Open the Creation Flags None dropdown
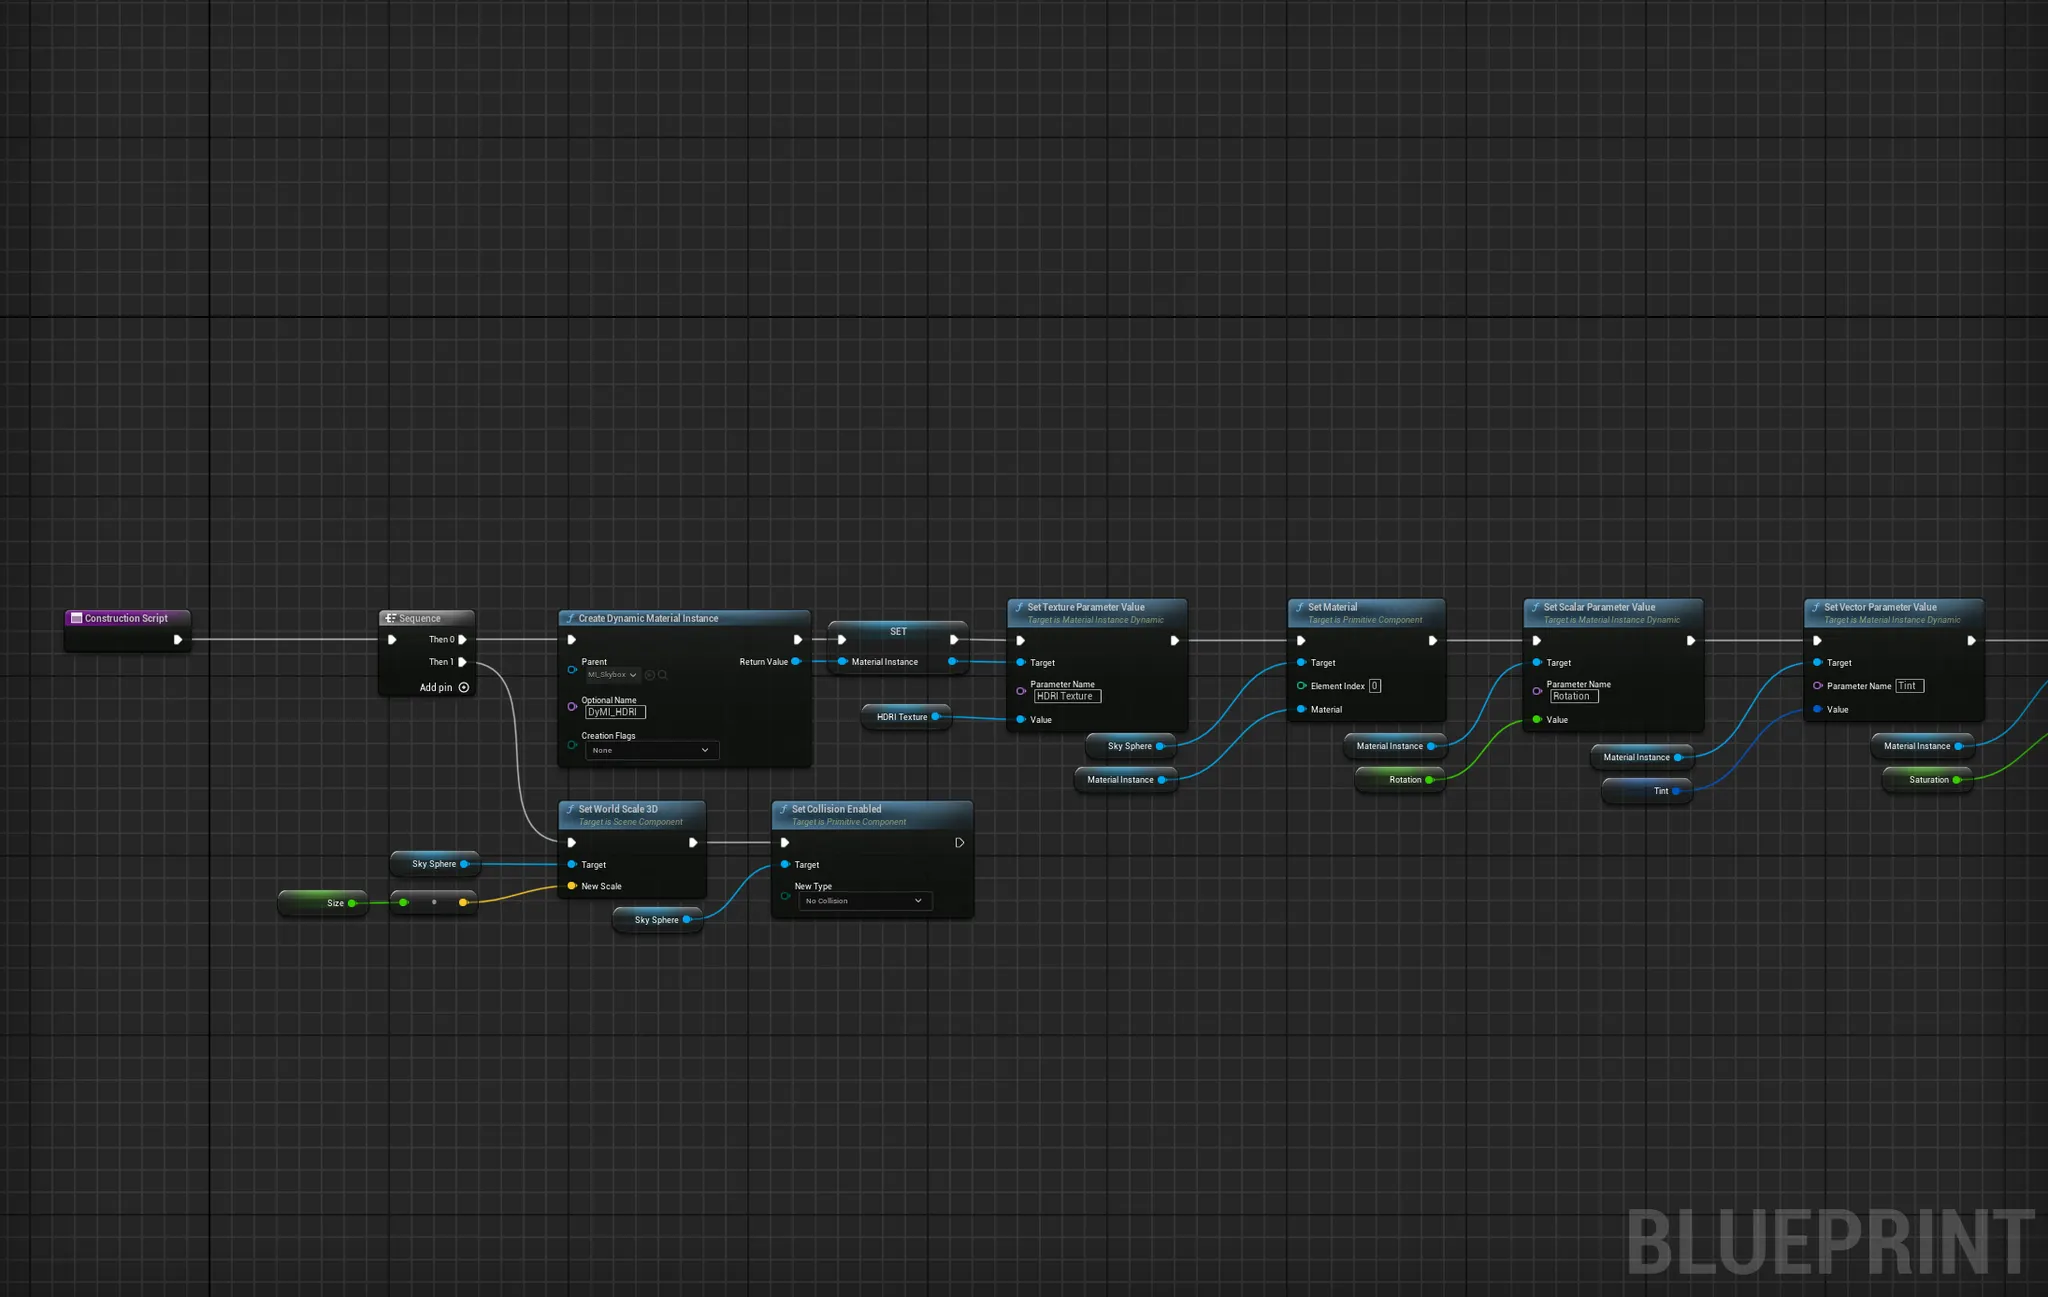 click(x=651, y=750)
